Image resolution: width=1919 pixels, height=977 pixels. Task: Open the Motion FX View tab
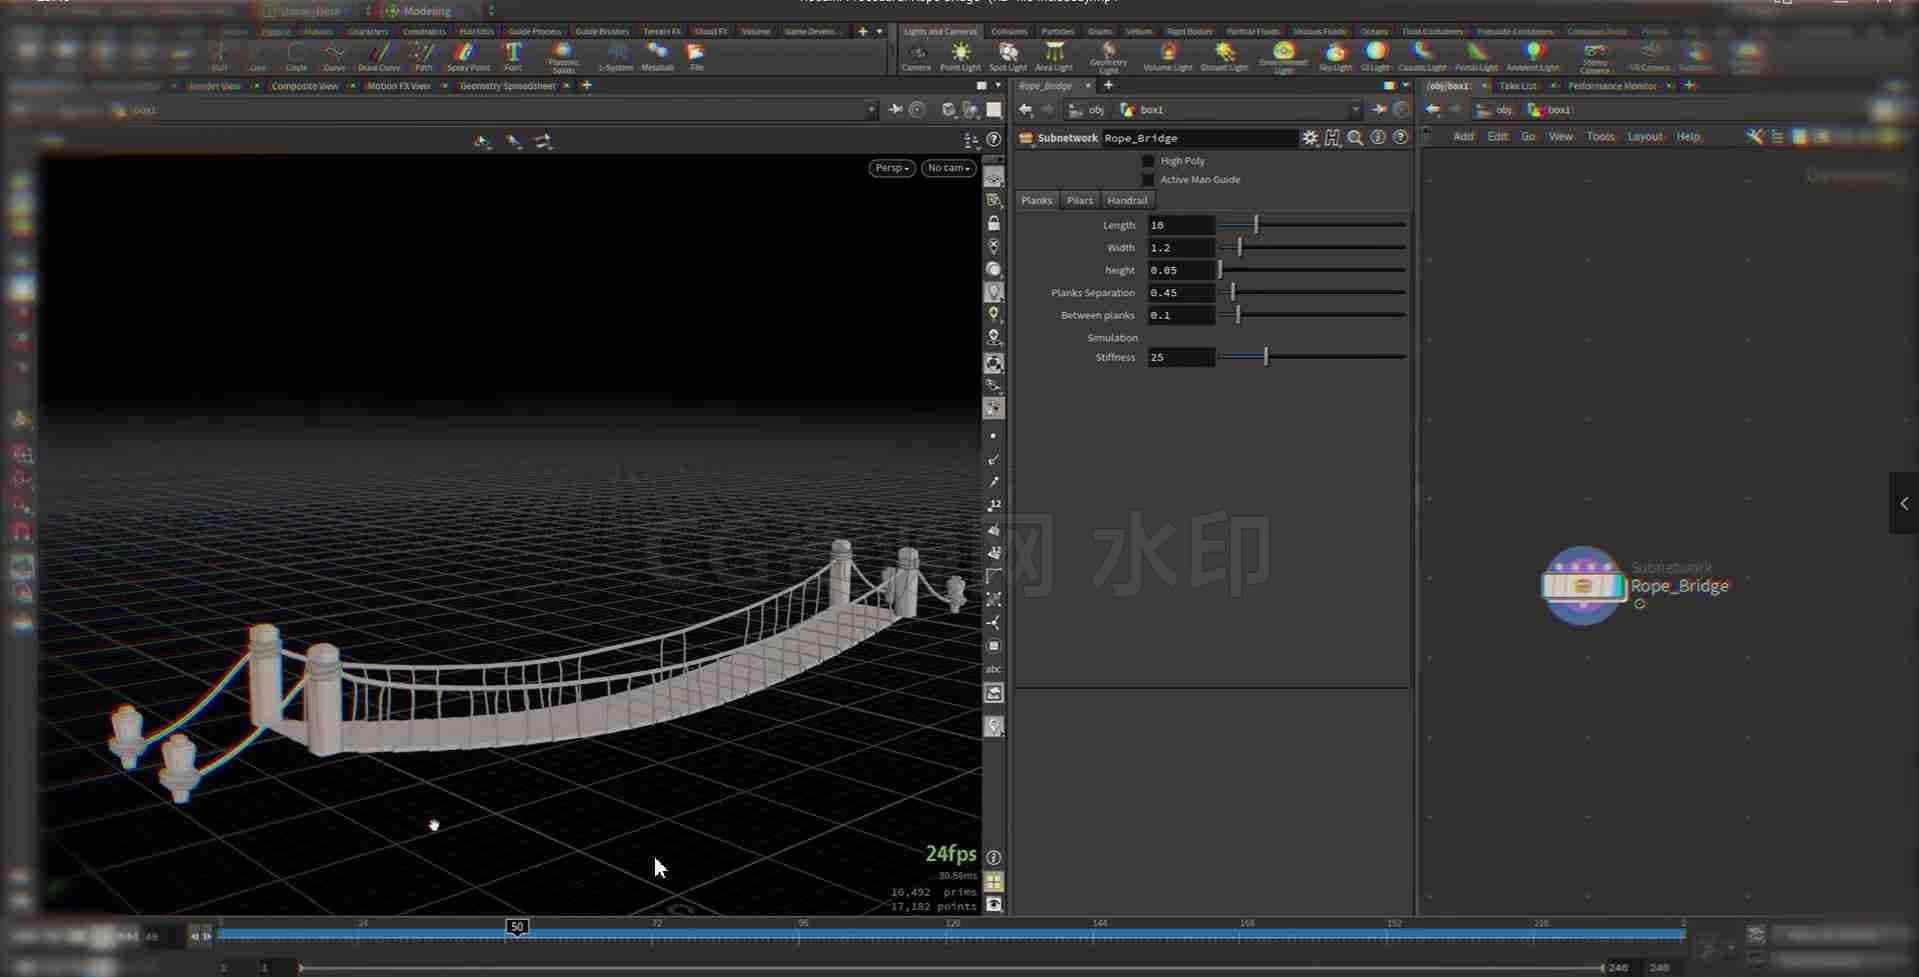coord(398,86)
